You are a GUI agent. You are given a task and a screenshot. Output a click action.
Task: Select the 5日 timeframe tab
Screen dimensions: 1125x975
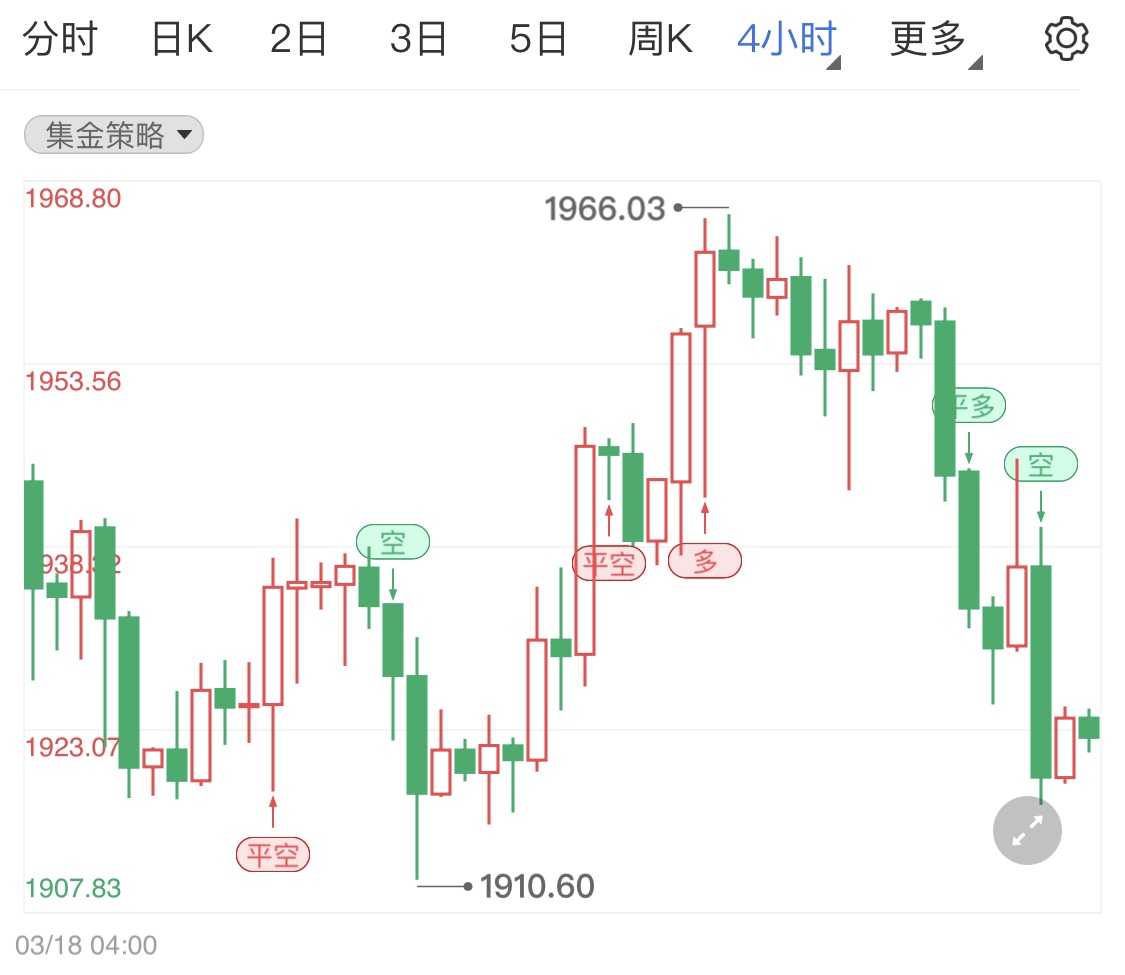(538, 38)
